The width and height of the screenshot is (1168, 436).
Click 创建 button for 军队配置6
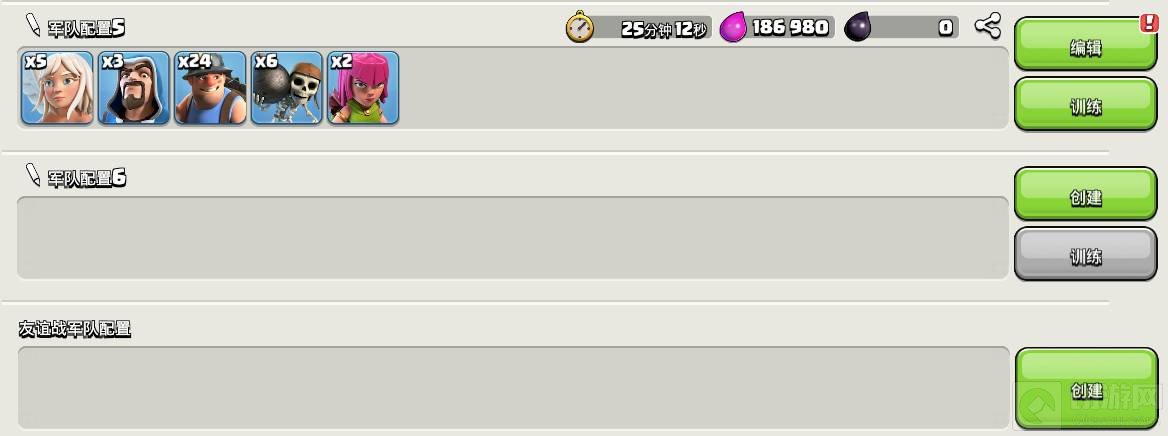coord(1085,194)
